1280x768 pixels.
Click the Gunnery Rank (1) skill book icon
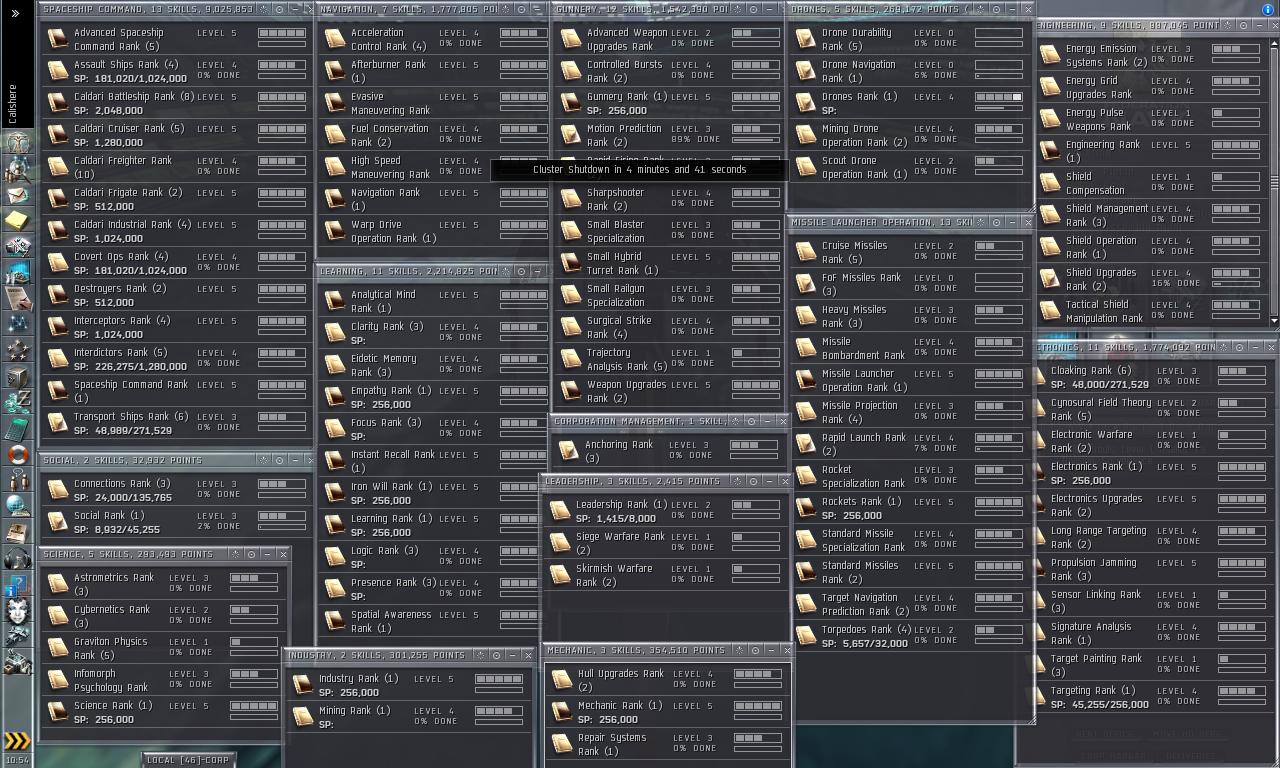[571, 103]
